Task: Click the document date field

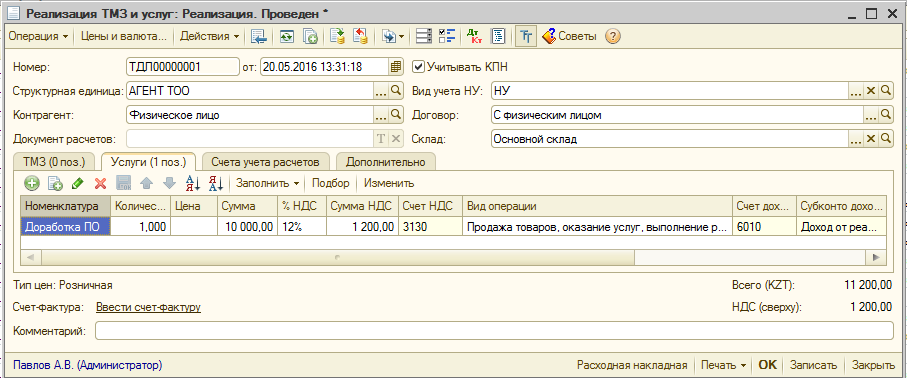Action: coord(324,67)
